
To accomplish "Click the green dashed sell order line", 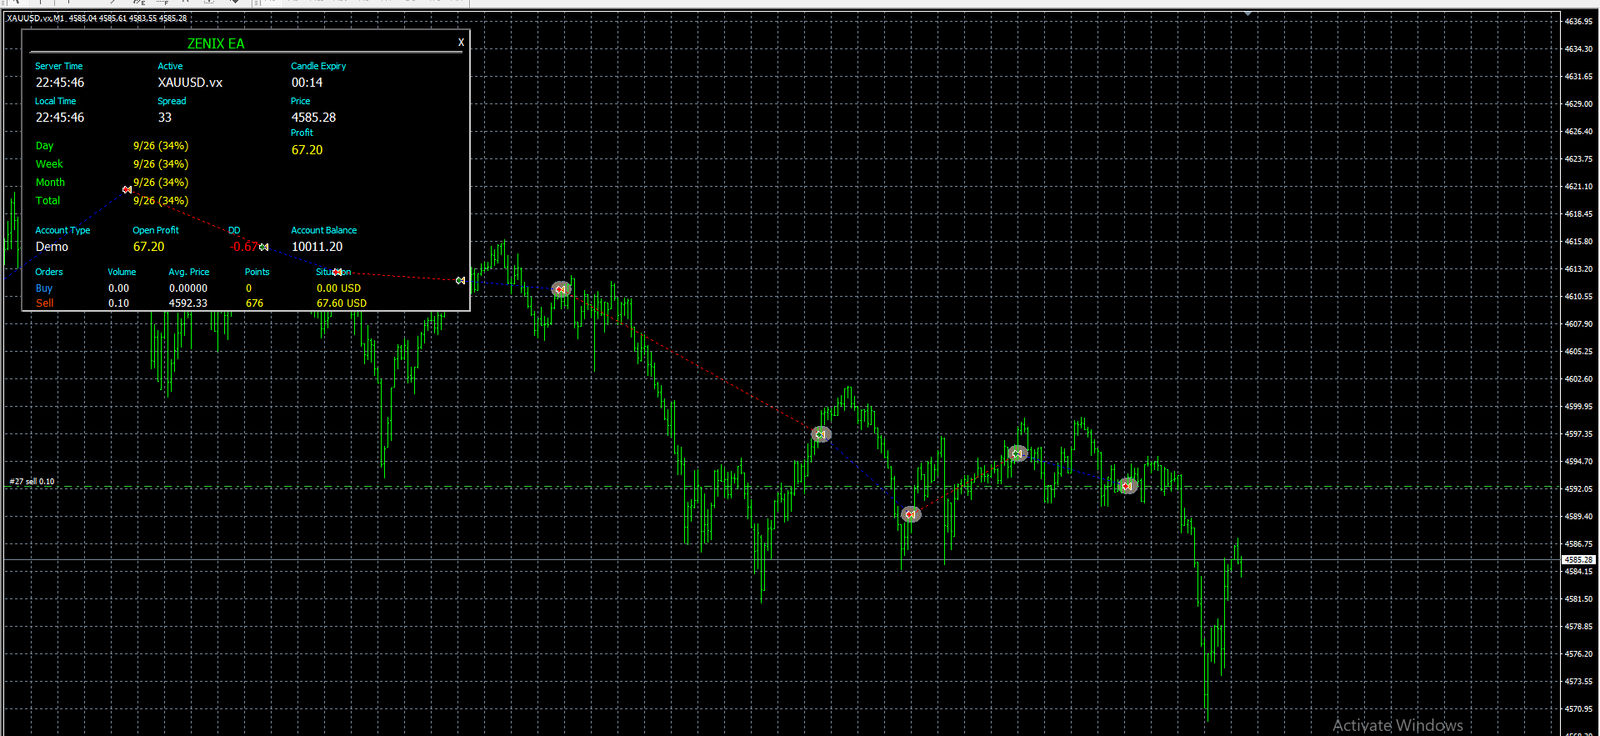I will click(780, 488).
